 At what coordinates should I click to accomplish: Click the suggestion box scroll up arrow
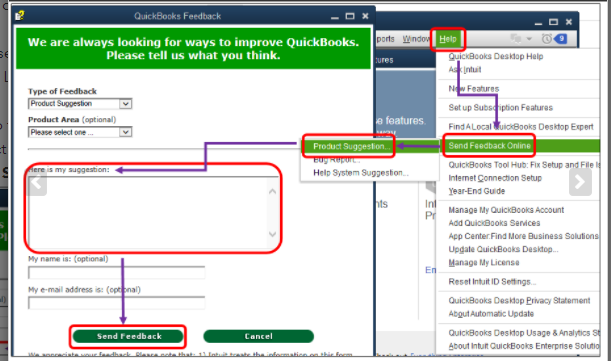click(272, 191)
